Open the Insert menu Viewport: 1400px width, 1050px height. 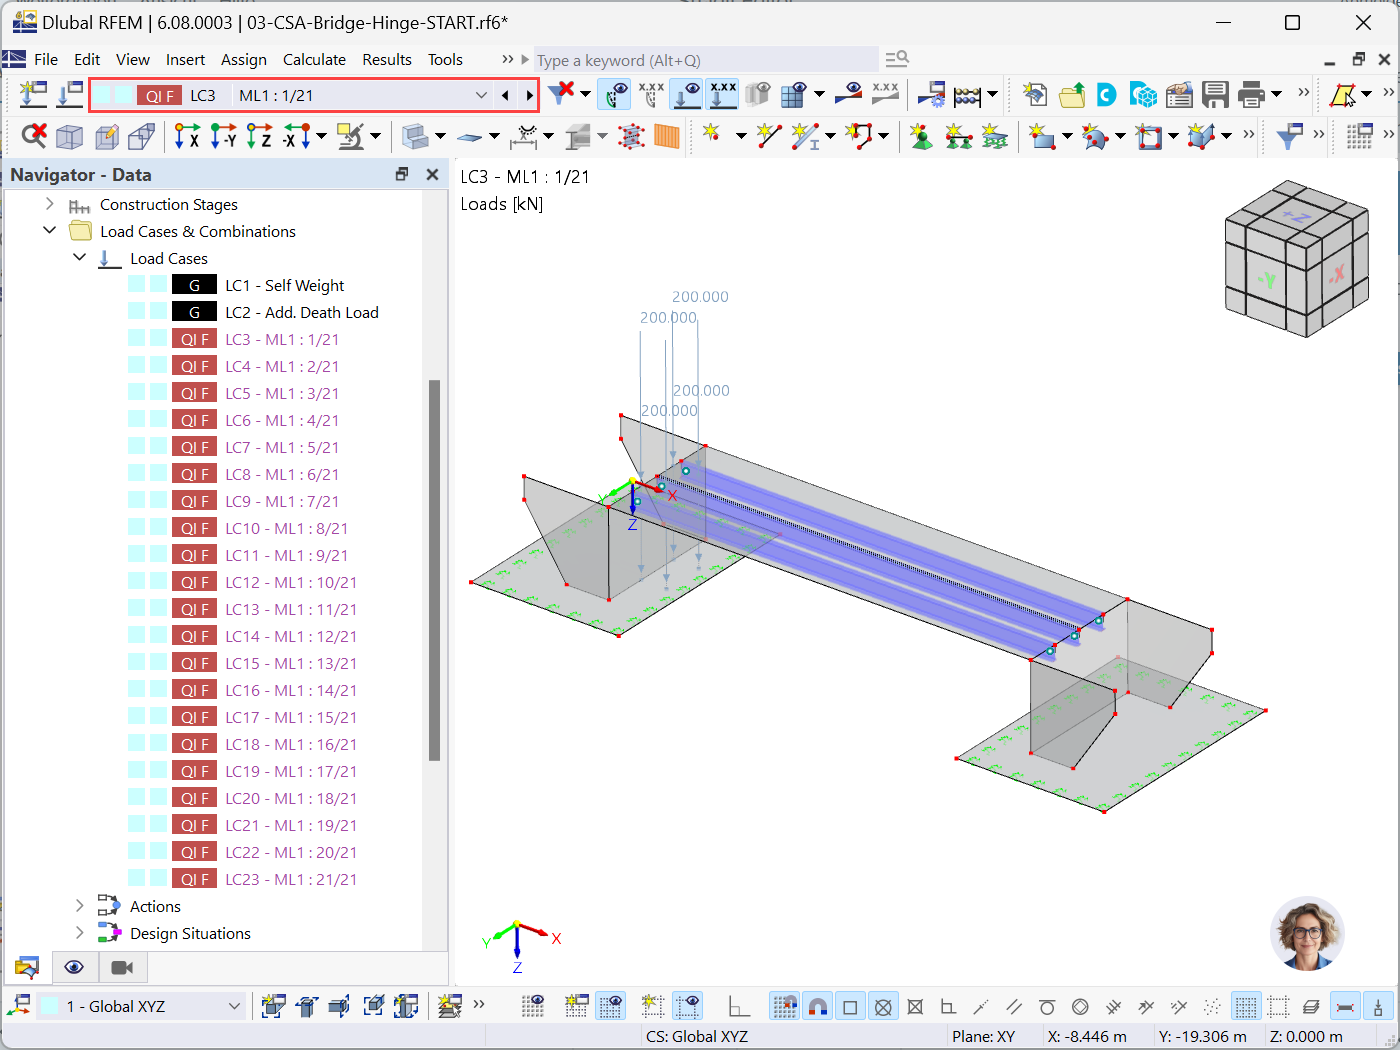185,60
